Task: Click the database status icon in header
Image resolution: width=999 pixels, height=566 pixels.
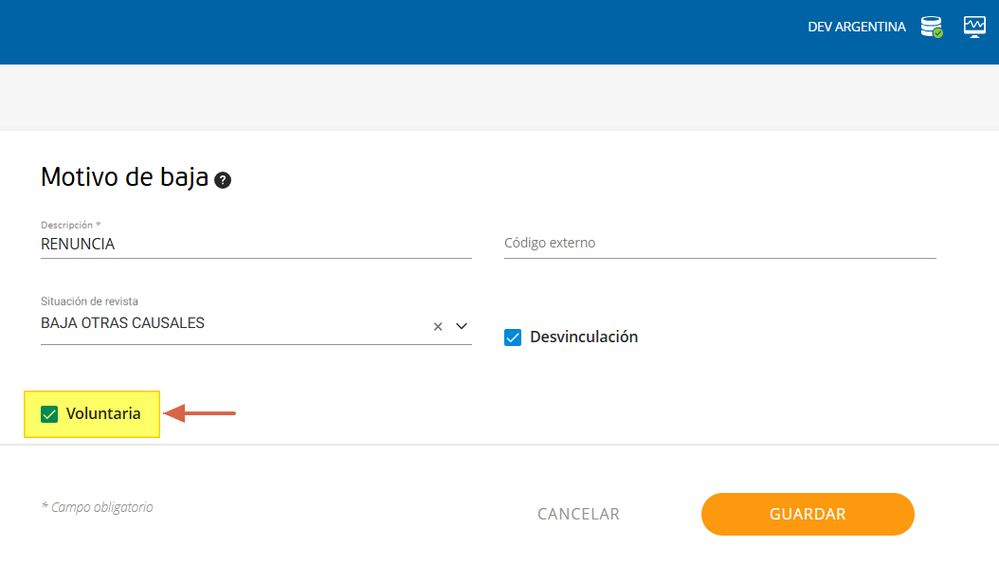Action: click(x=931, y=27)
